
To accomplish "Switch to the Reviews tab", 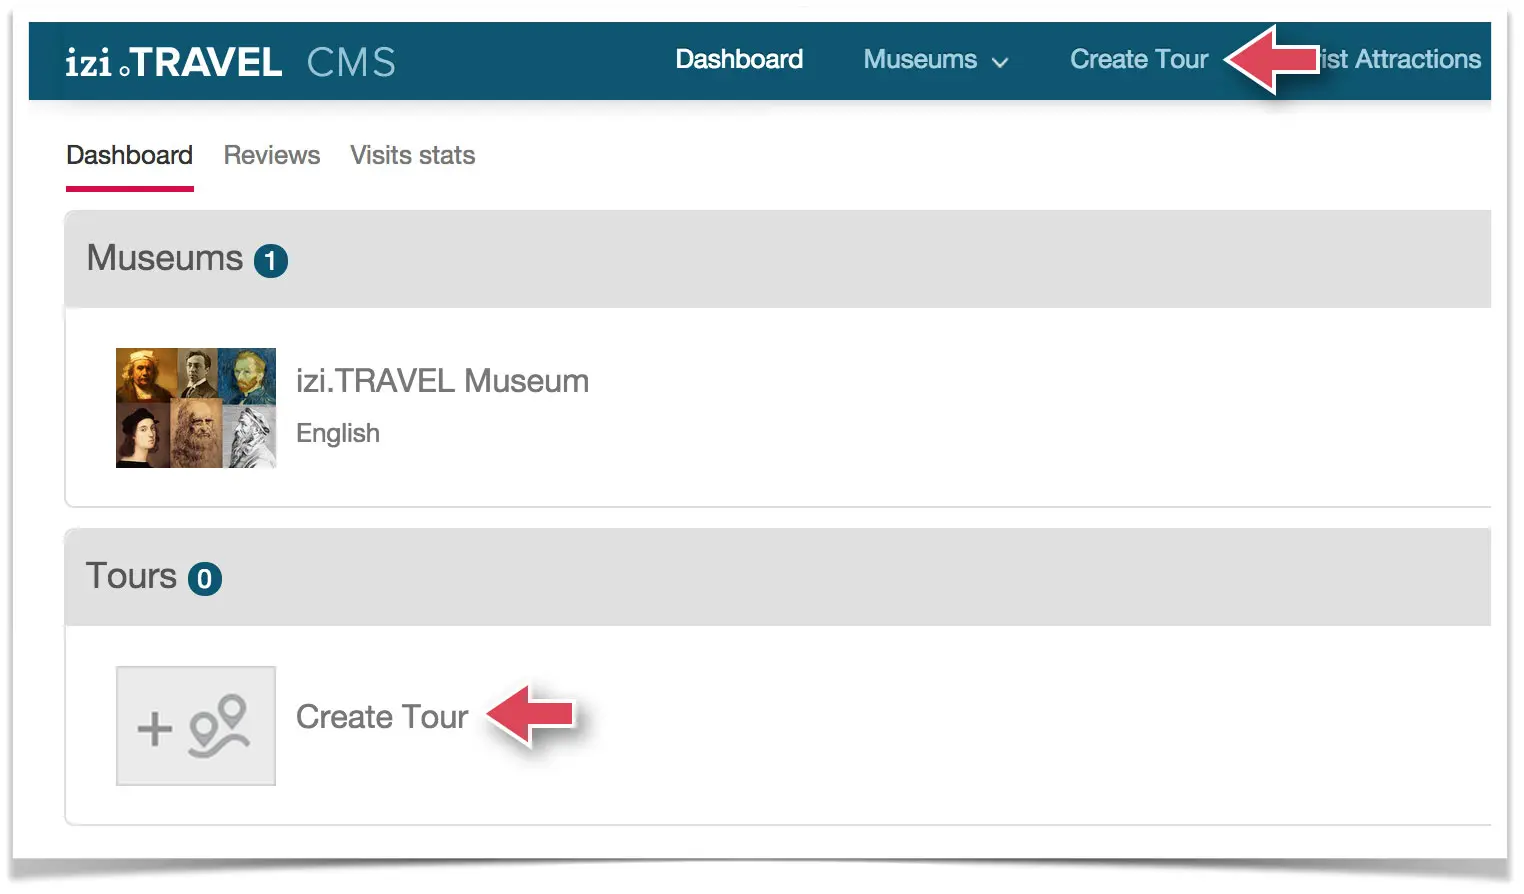I will click(271, 155).
